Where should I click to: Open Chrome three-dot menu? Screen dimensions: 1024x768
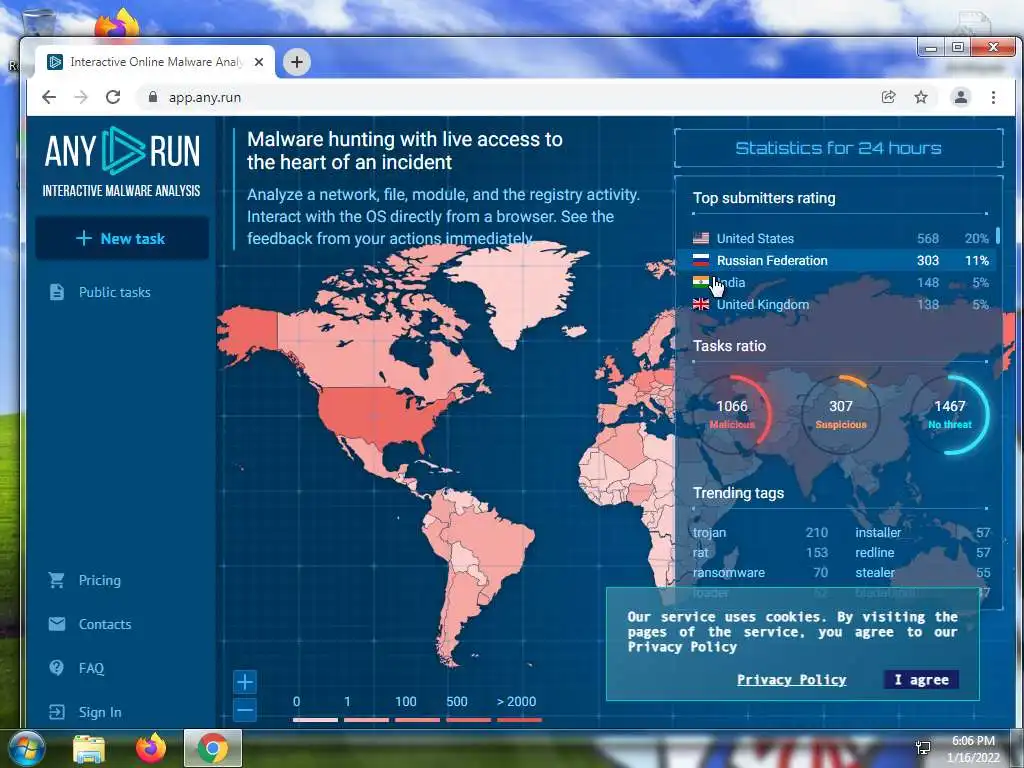[993, 97]
